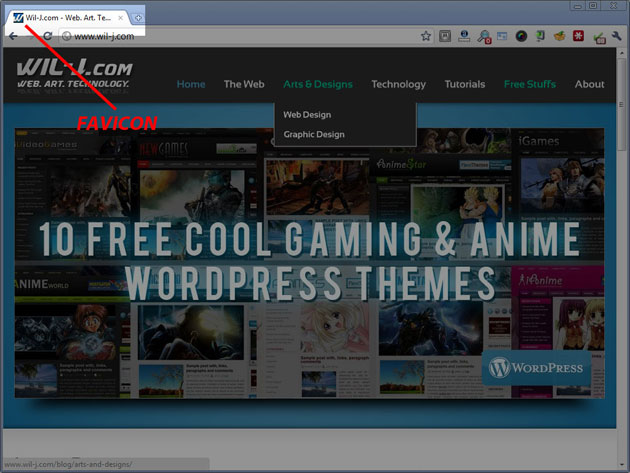Image resolution: width=630 pixels, height=473 pixels.
Task: Maximize the browser window
Action: pos(593,6)
